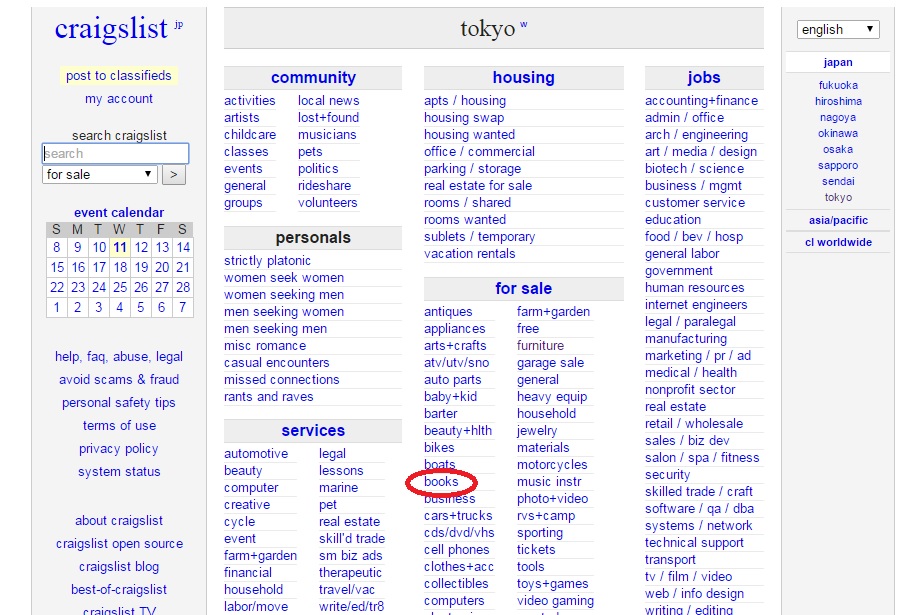This screenshot has height=615, width=918.
Task: Expand the 'cl worldwide' list
Action: point(838,242)
